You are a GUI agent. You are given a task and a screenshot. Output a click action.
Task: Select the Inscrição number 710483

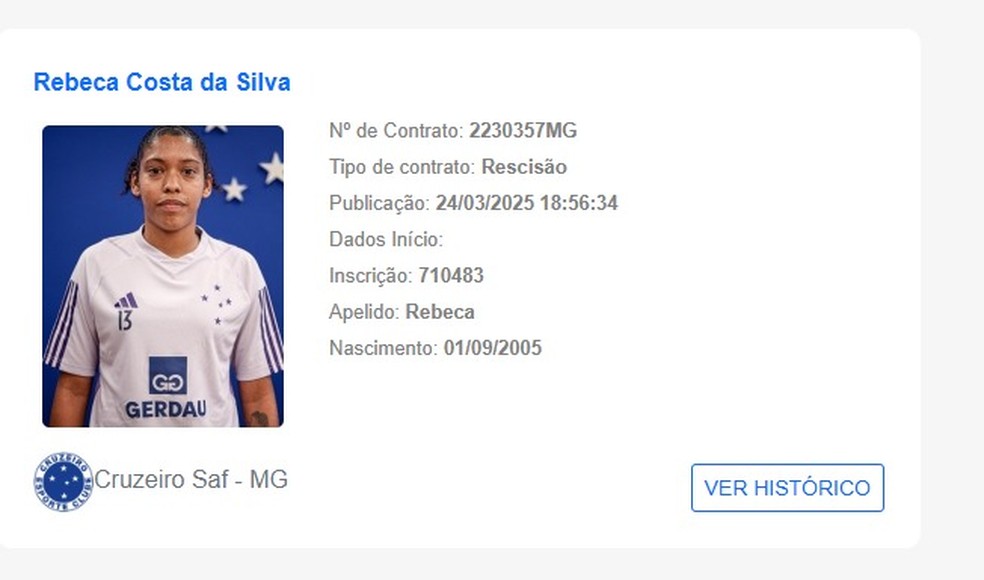point(451,276)
